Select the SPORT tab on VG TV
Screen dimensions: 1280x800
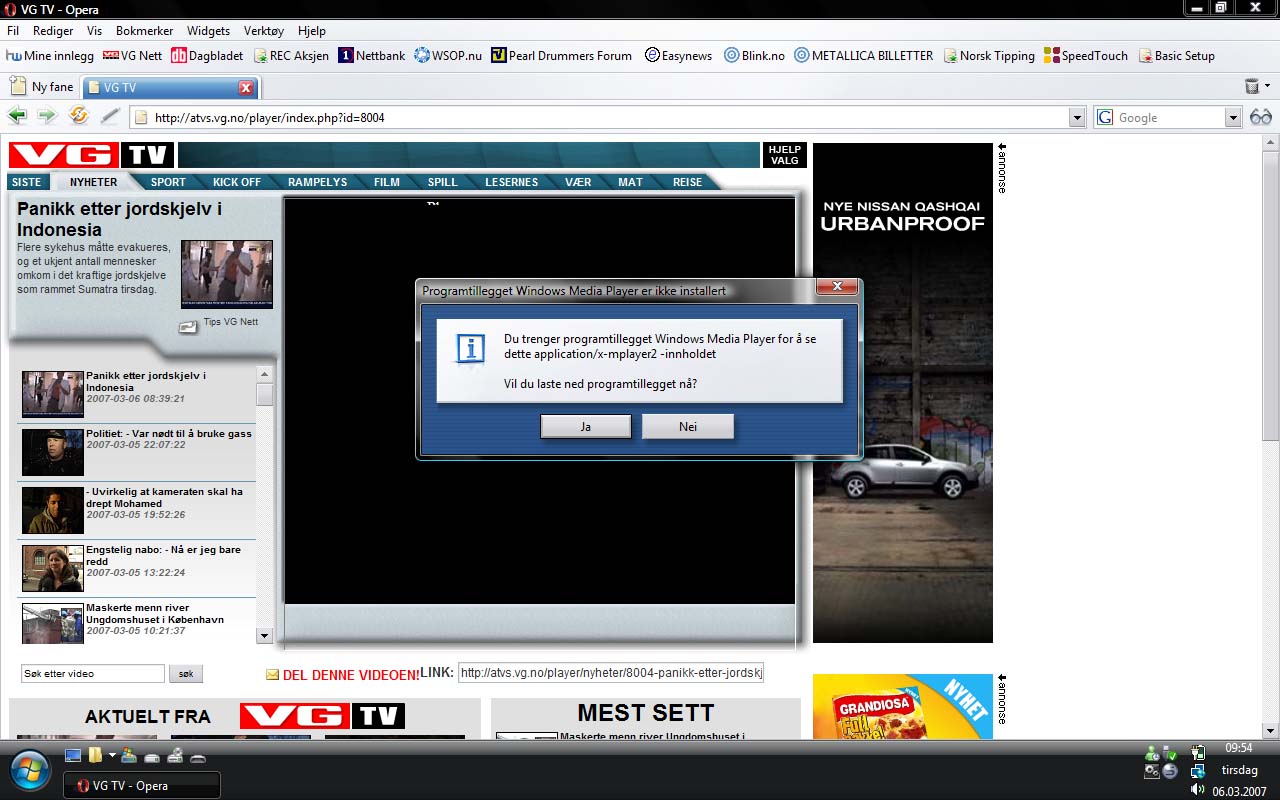[168, 182]
